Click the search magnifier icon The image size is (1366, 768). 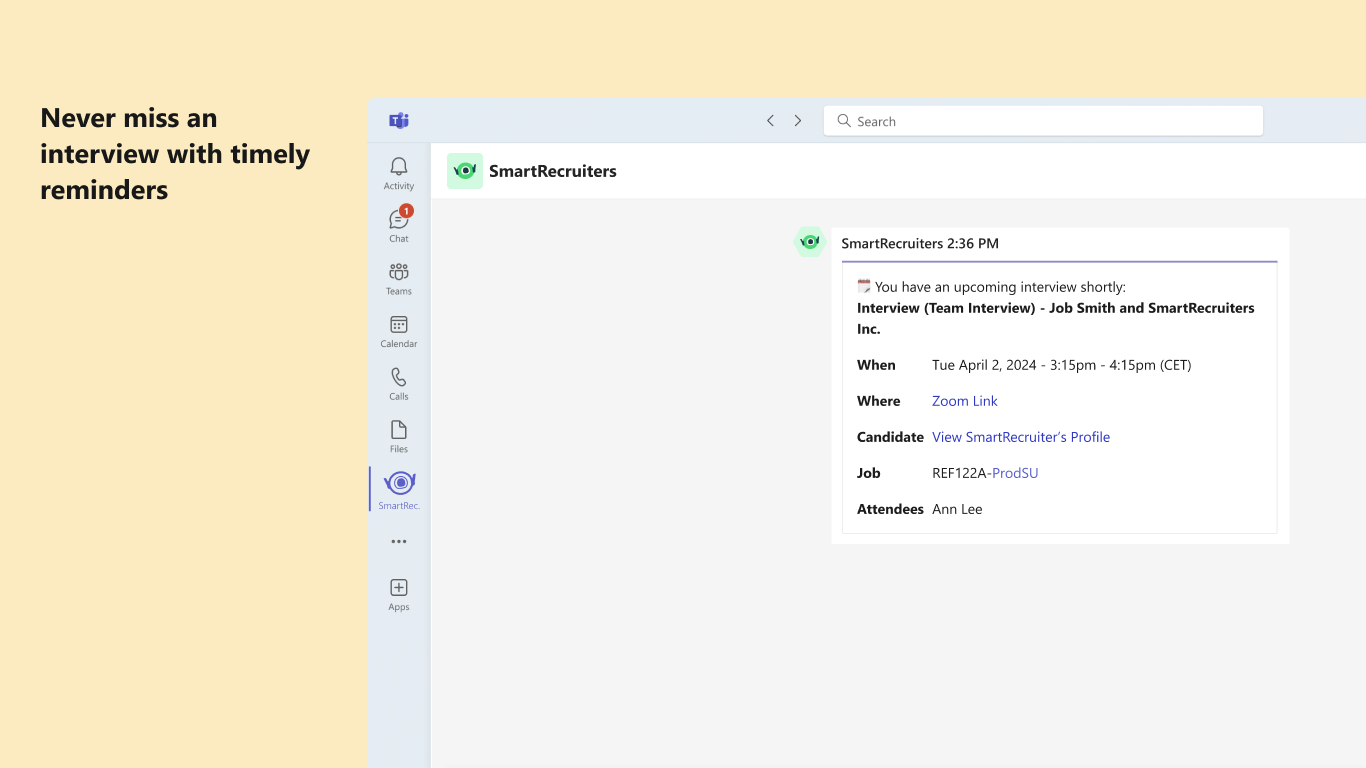pyautogui.click(x=844, y=121)
